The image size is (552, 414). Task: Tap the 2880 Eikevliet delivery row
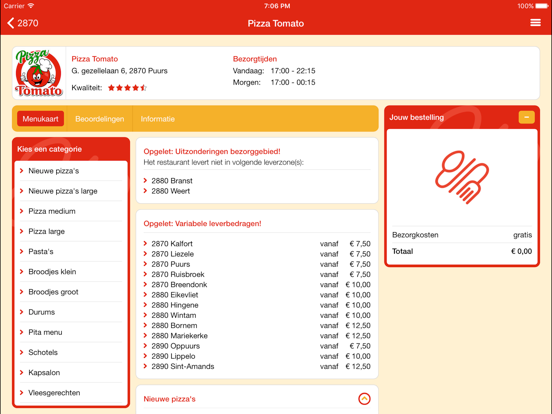coord(257,295)
